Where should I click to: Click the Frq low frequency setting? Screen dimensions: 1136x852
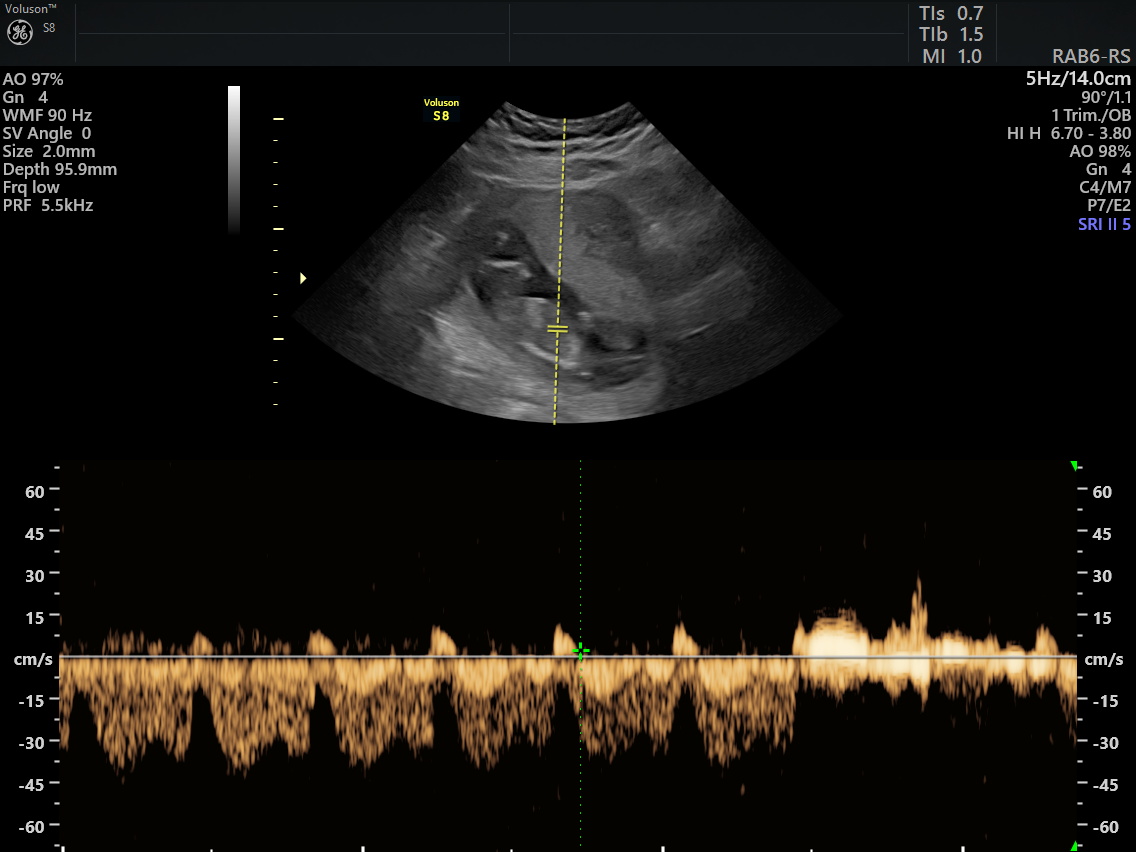point(31,188)
